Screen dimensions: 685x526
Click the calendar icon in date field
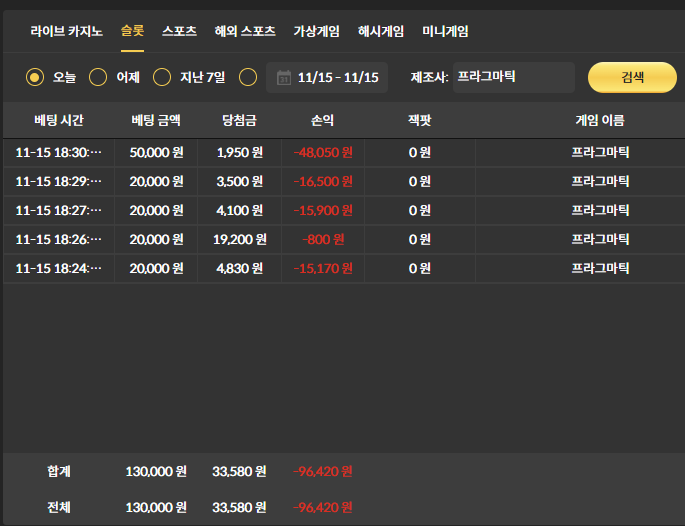point(283,77)
